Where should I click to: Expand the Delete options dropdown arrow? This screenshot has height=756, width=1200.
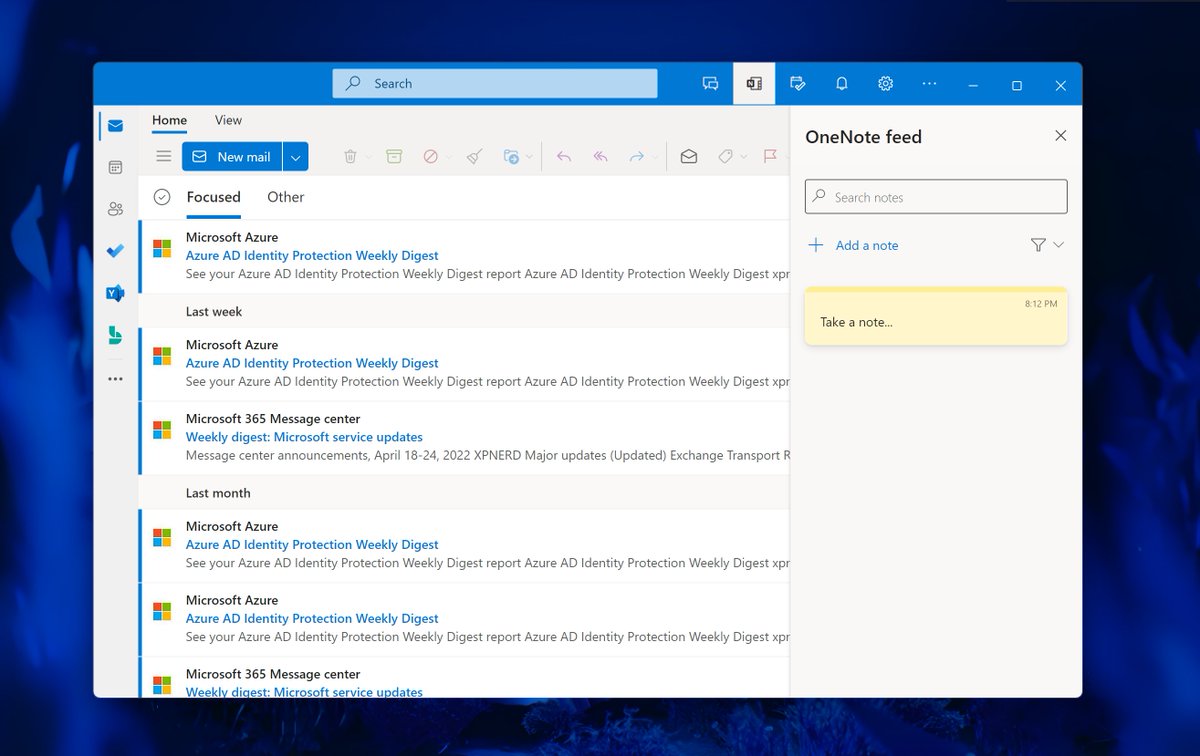(x=368, y=157)
